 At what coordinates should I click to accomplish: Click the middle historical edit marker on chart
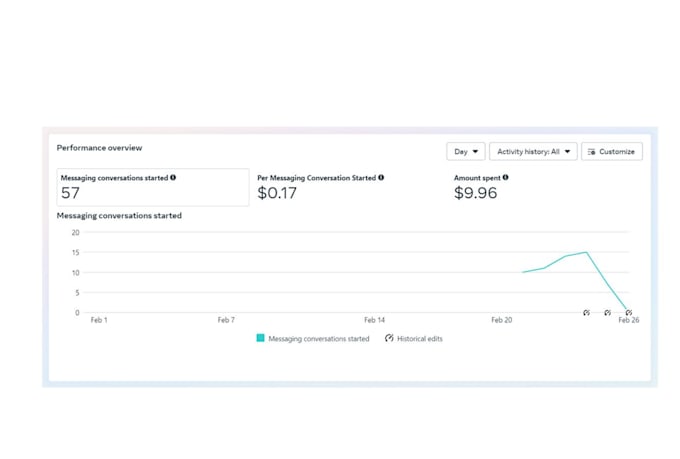(x=608, y=312)
